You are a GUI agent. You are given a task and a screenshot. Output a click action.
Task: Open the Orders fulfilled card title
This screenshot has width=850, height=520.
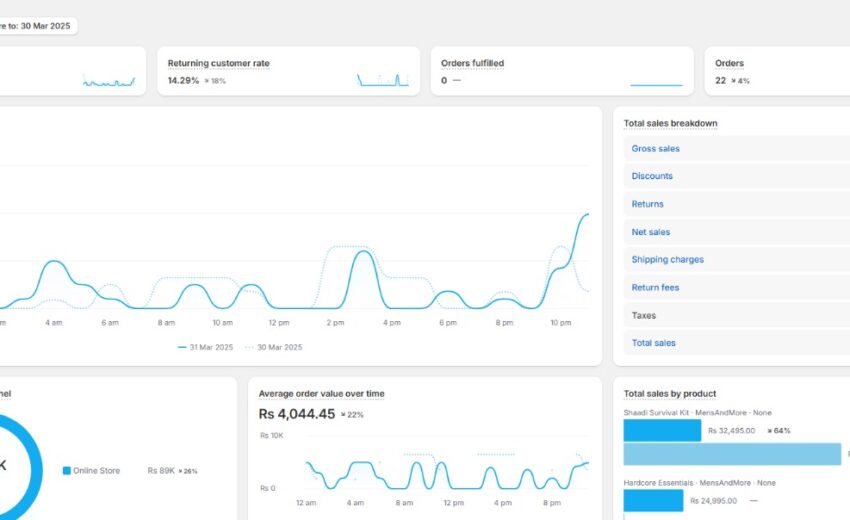(x=472, y=63)
